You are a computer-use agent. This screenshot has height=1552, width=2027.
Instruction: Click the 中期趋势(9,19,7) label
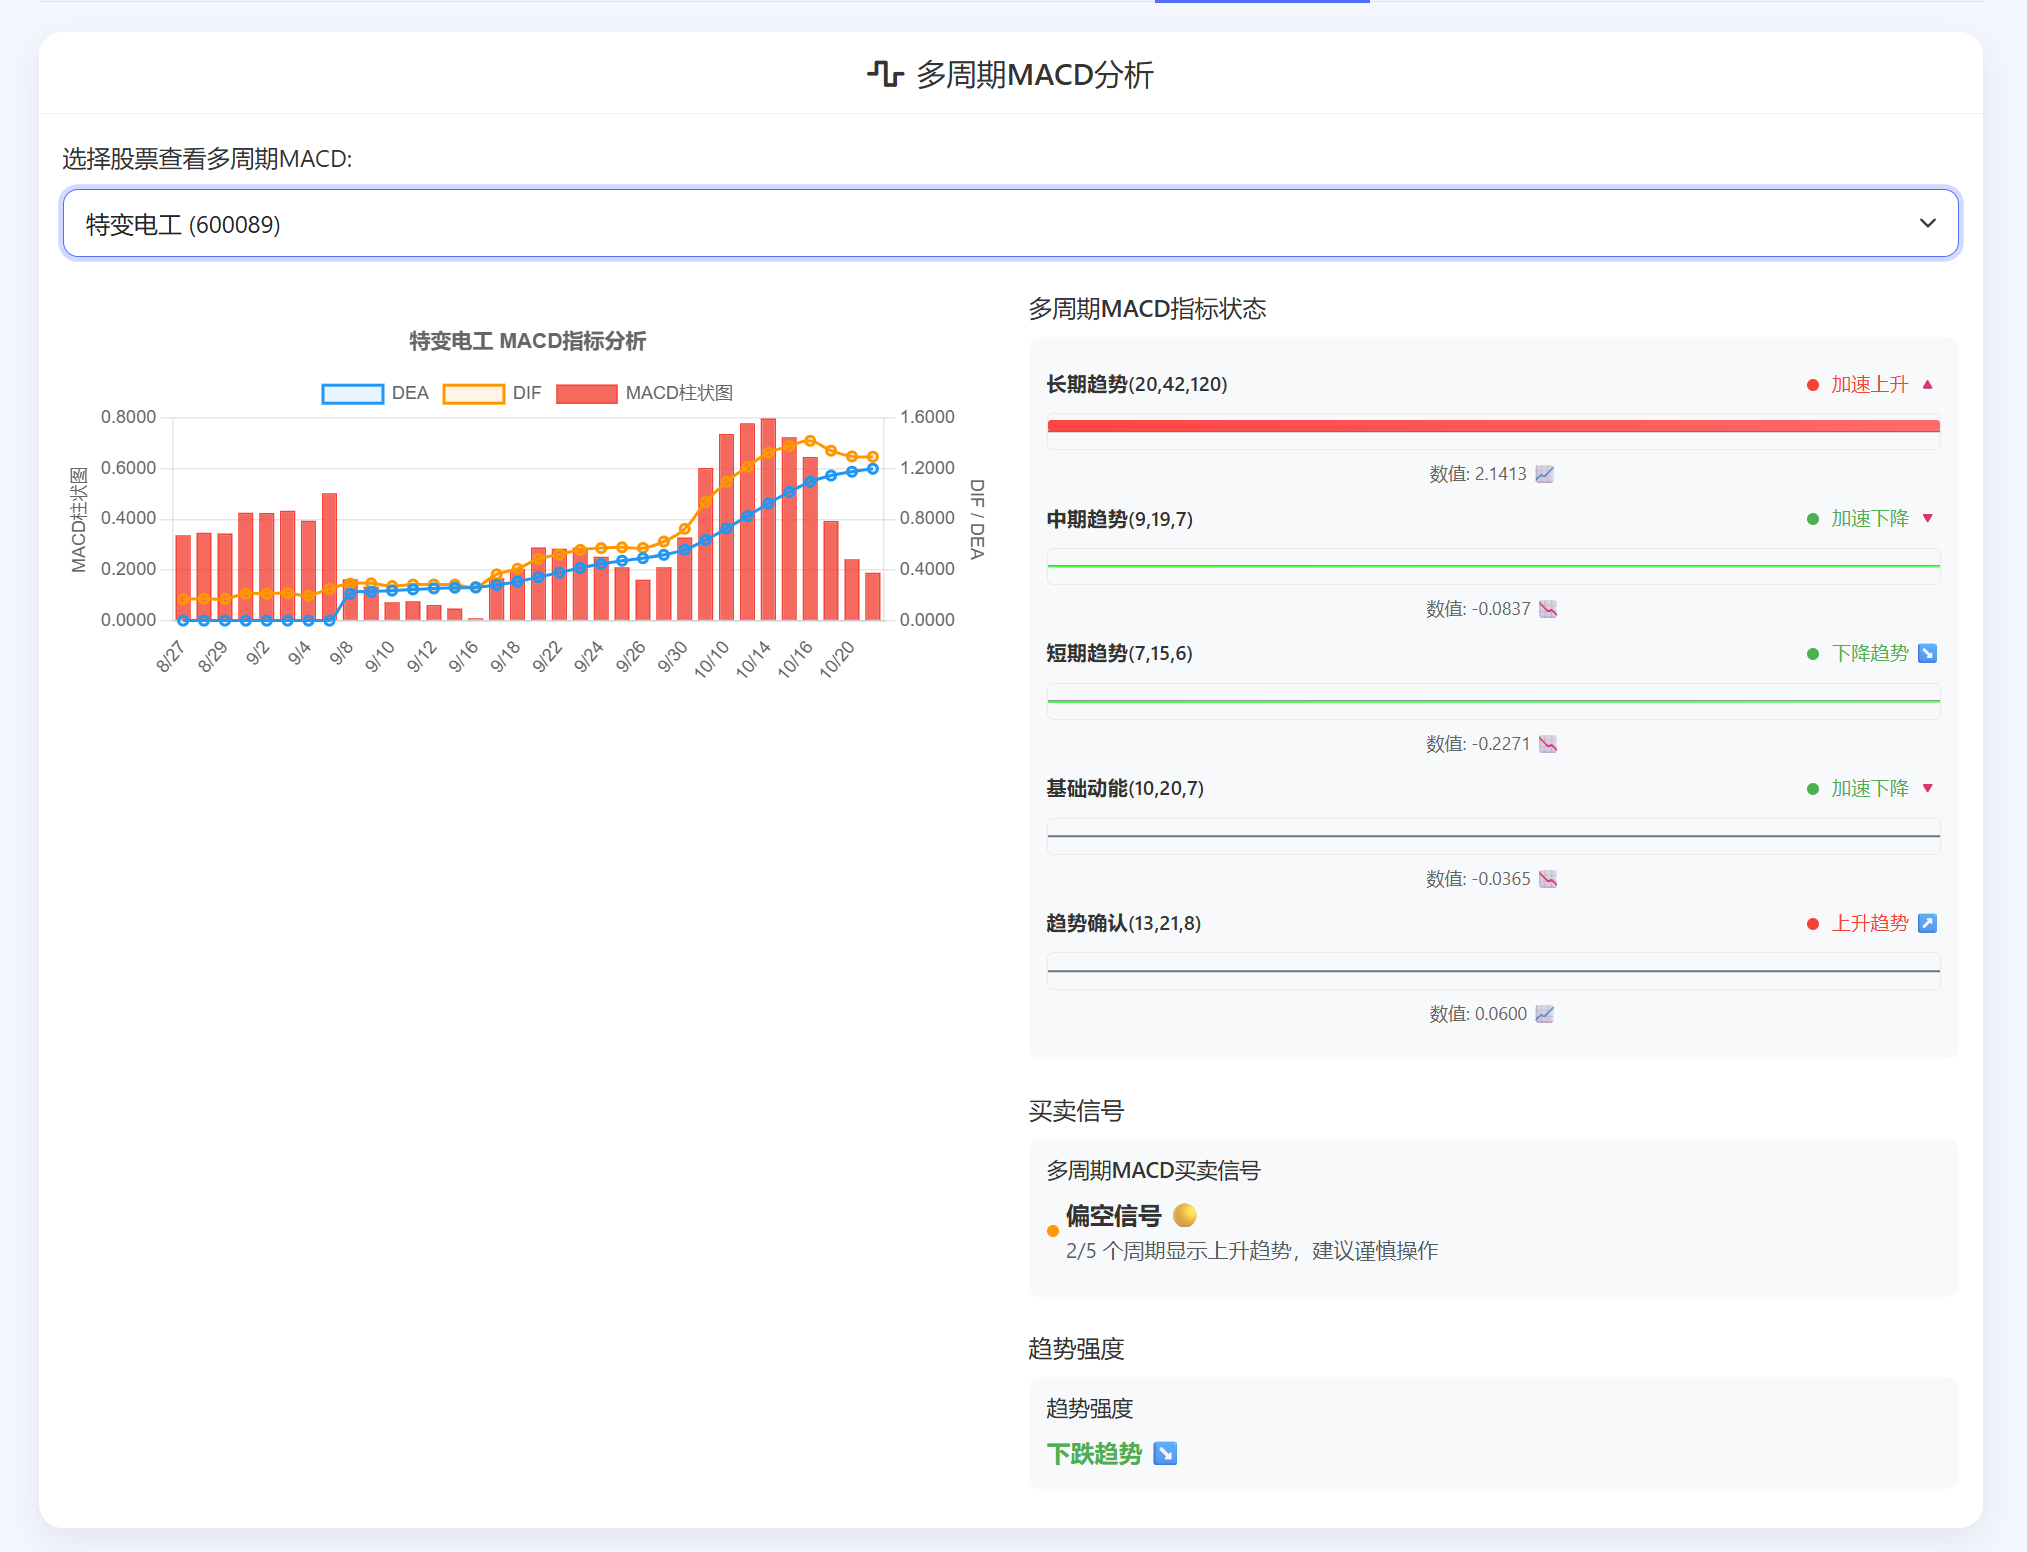1119,519
